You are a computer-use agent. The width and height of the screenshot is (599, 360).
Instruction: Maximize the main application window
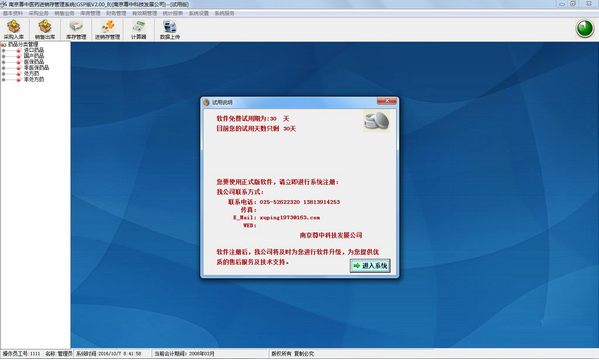(x=573, y=4)
